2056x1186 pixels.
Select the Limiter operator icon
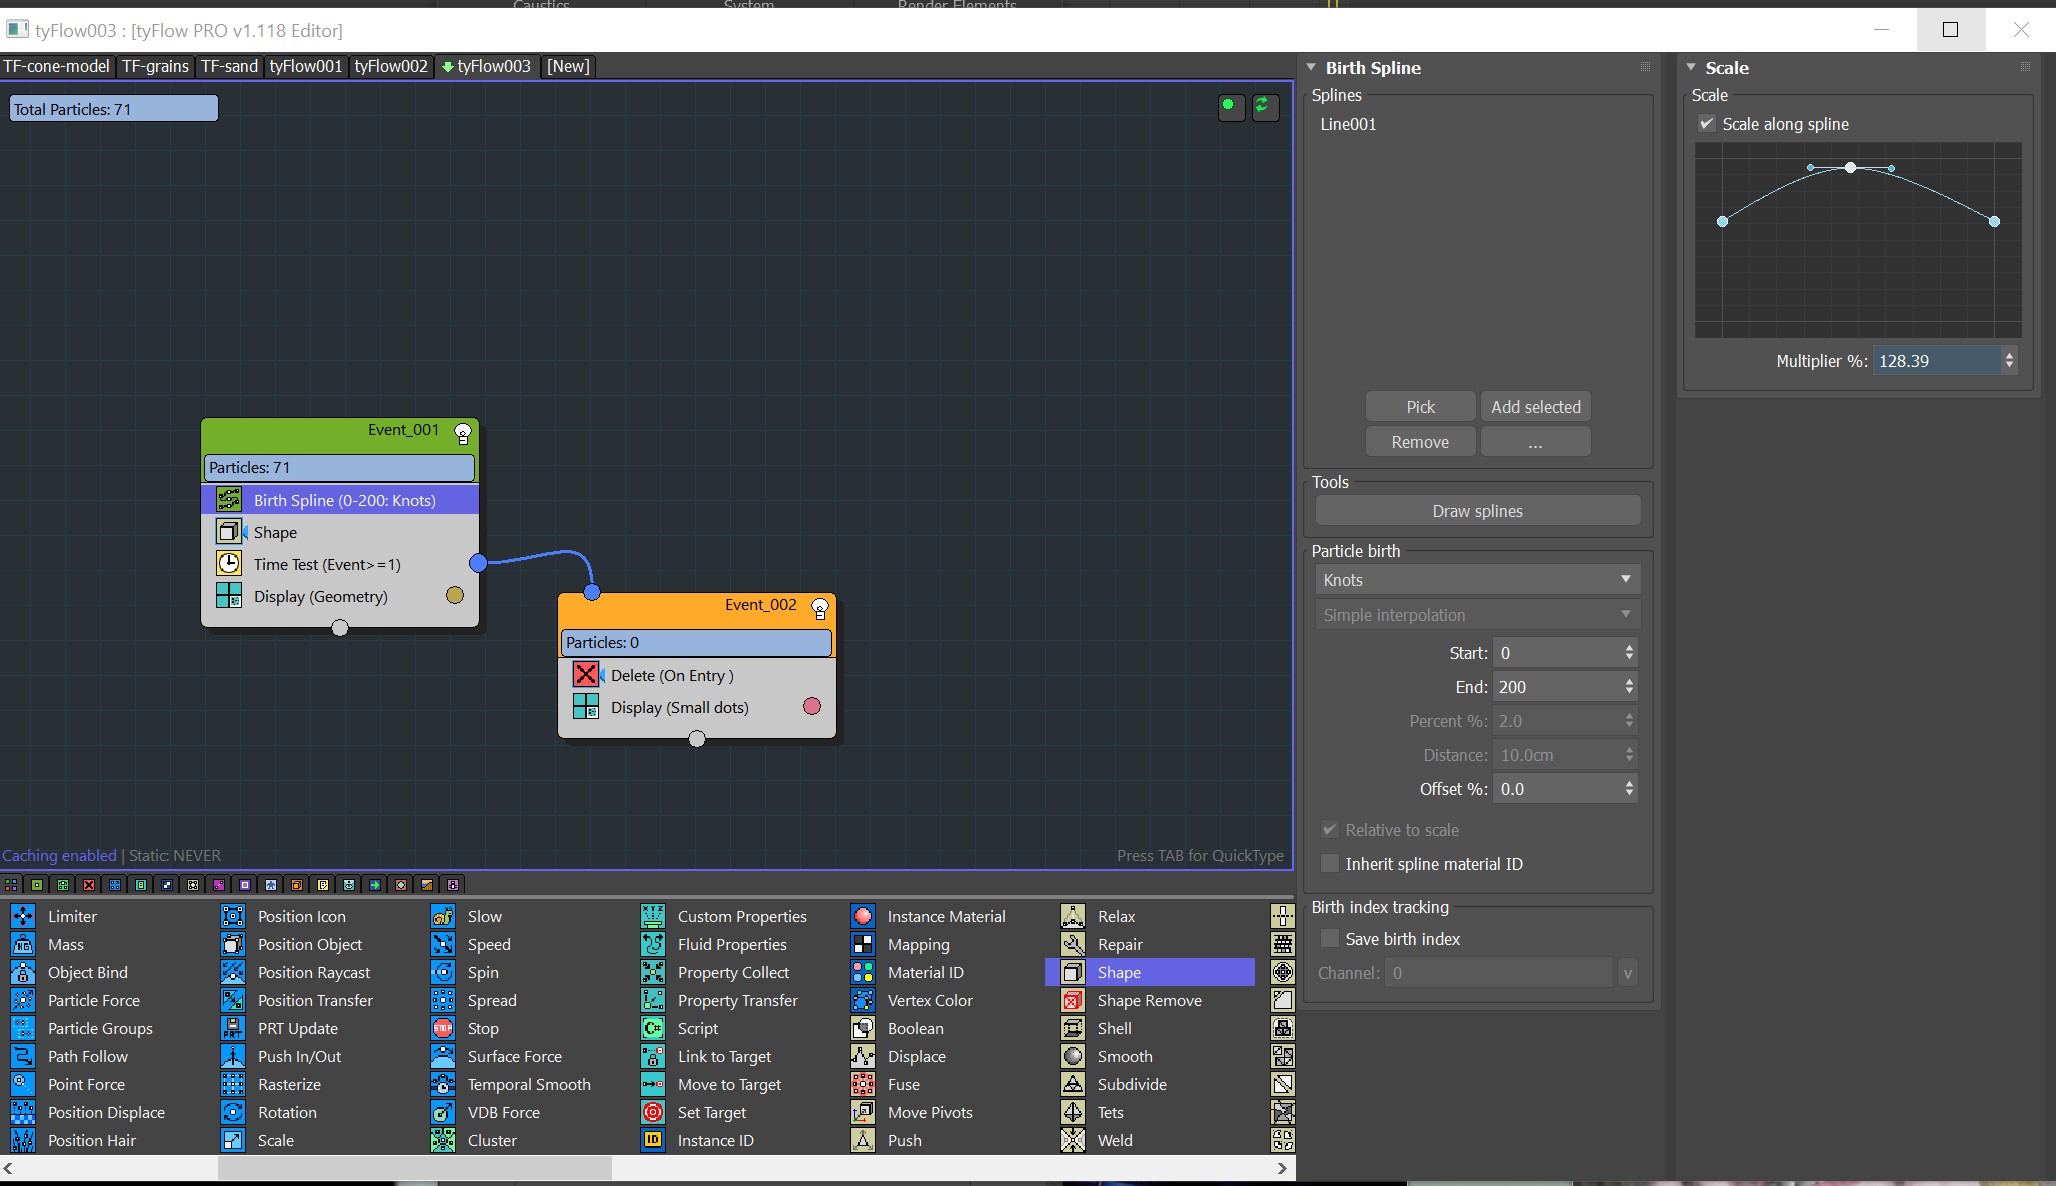23,916
